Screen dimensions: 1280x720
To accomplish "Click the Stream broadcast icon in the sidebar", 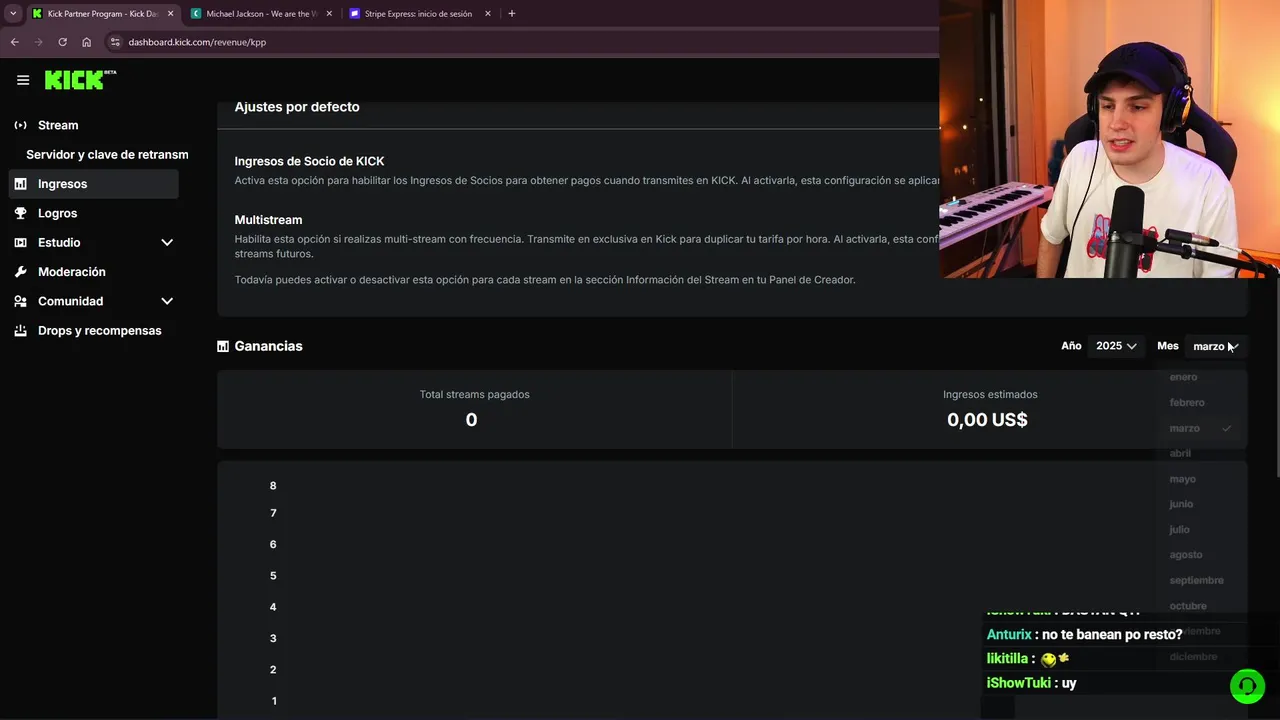I will [20, 125].
